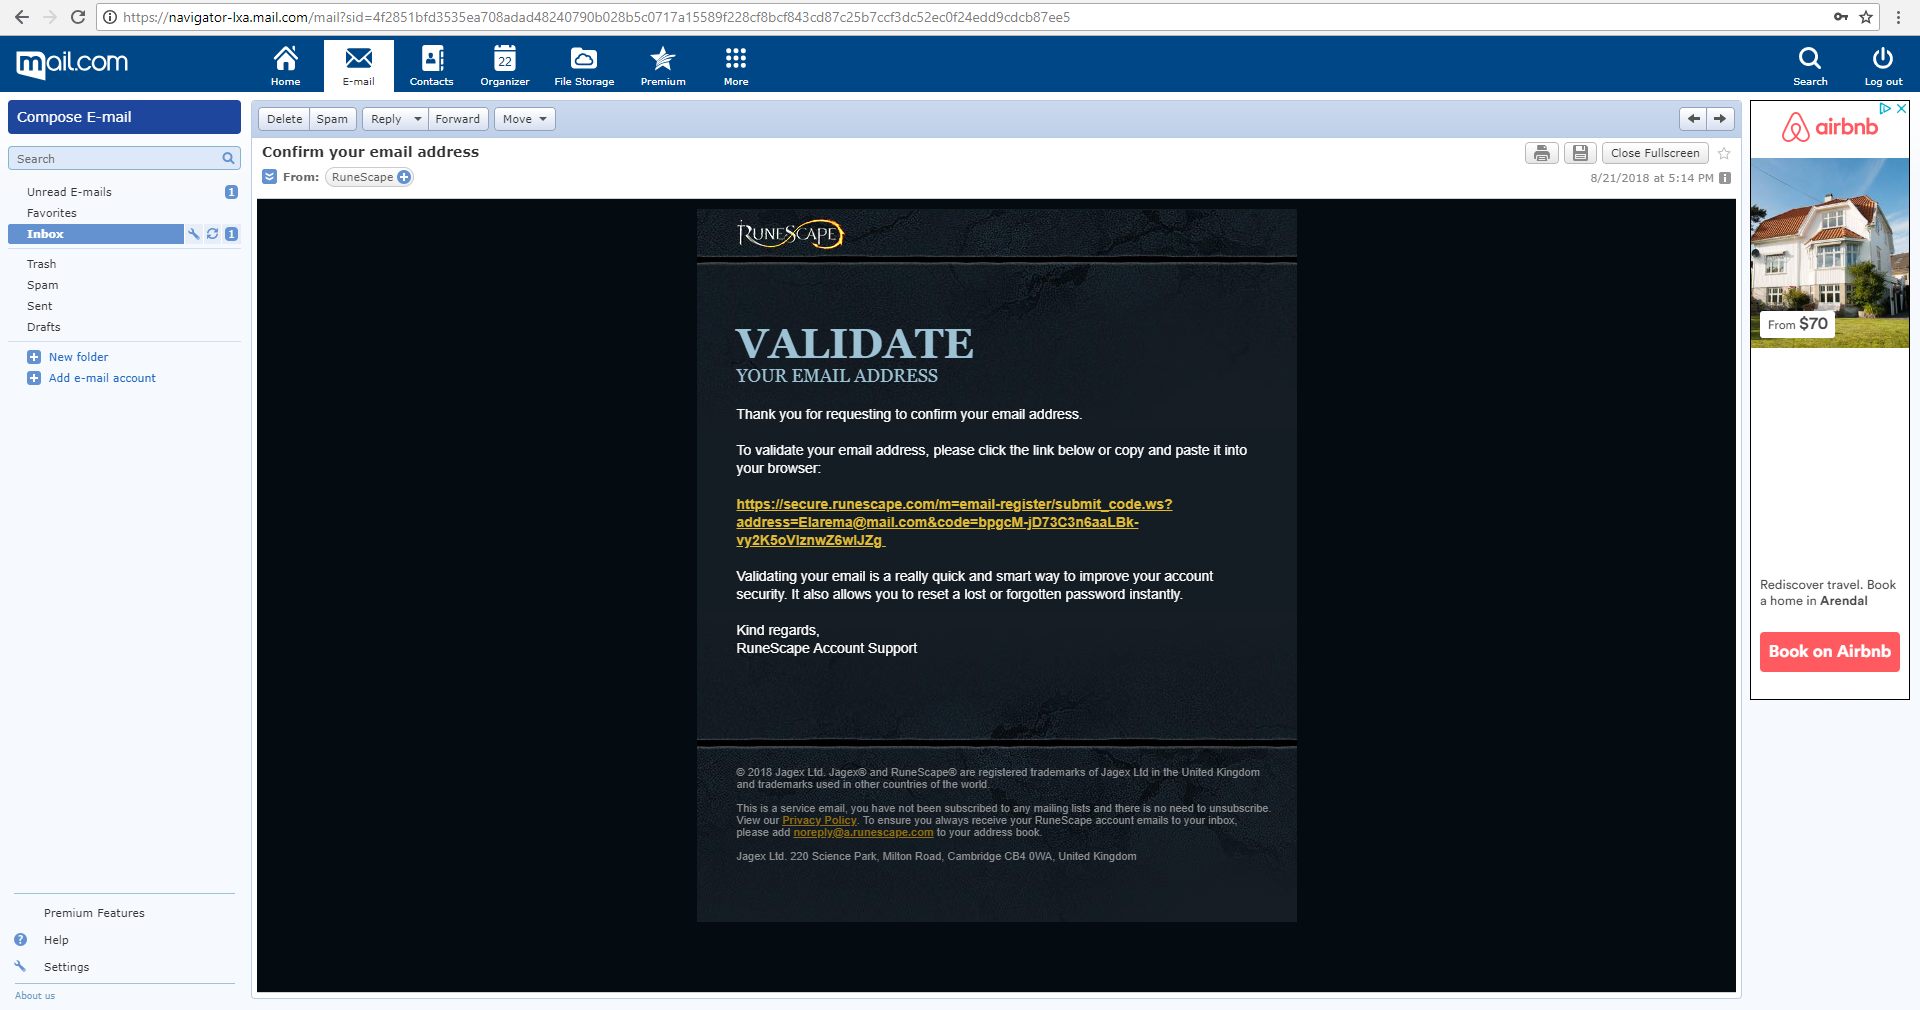Click the email info icon beside date
Image resolution: width=1920 pixels, height=1010 pixels.
coord(1725,178)
